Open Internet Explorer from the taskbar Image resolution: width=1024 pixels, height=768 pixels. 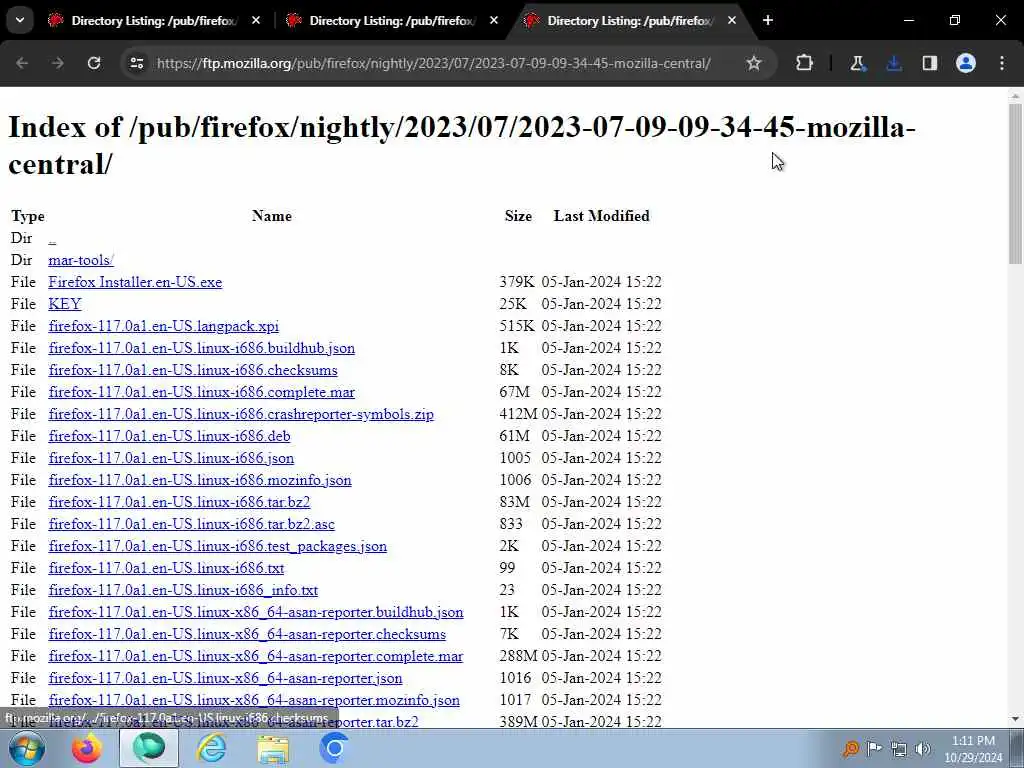[212, 748]
